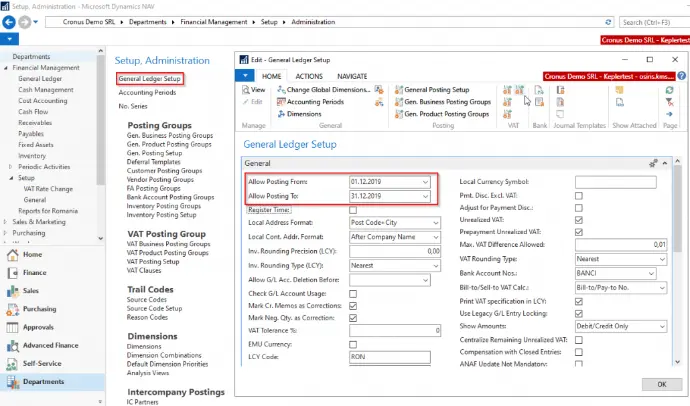Click the back navigation arrow button
This screenshot has height=406, width=690.
(9, 22)
